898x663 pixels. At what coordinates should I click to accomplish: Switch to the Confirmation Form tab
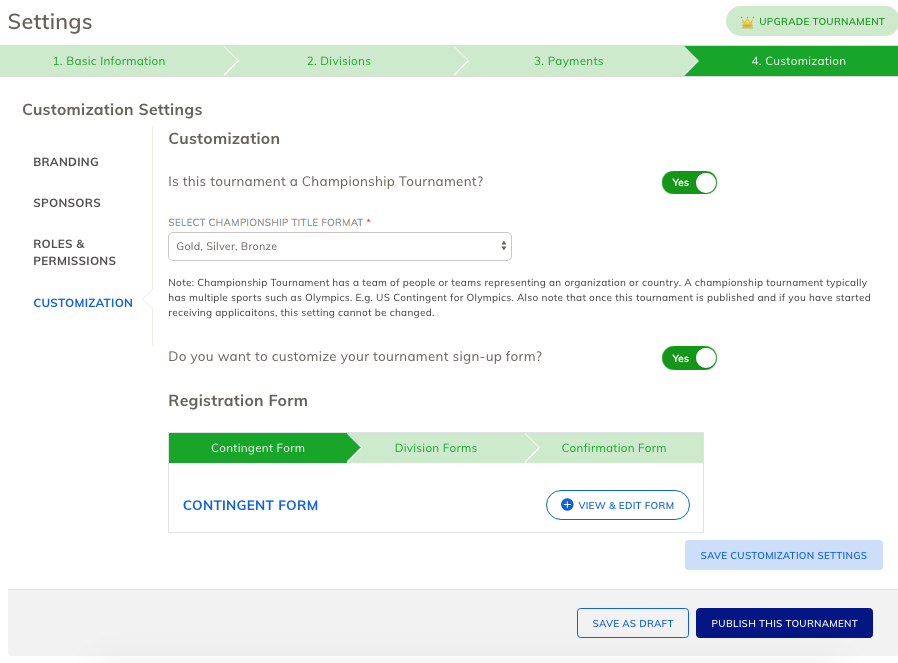click(x=614, y=448)
